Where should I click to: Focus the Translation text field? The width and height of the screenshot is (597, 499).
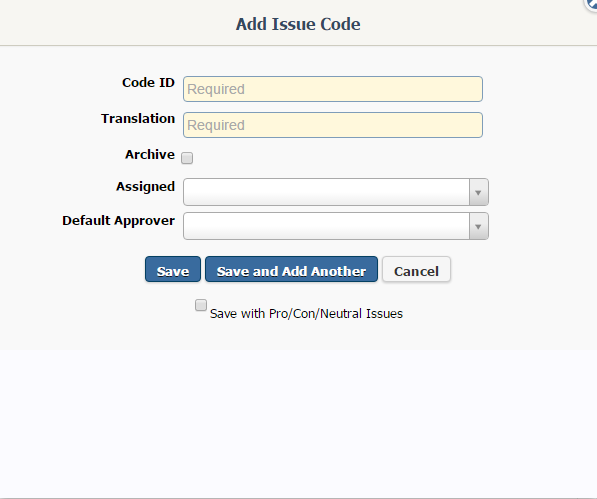(333, 125)
